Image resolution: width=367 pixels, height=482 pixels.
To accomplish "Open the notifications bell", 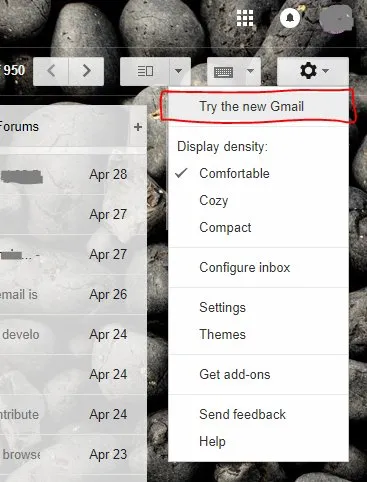I will (x=290, y=18).
